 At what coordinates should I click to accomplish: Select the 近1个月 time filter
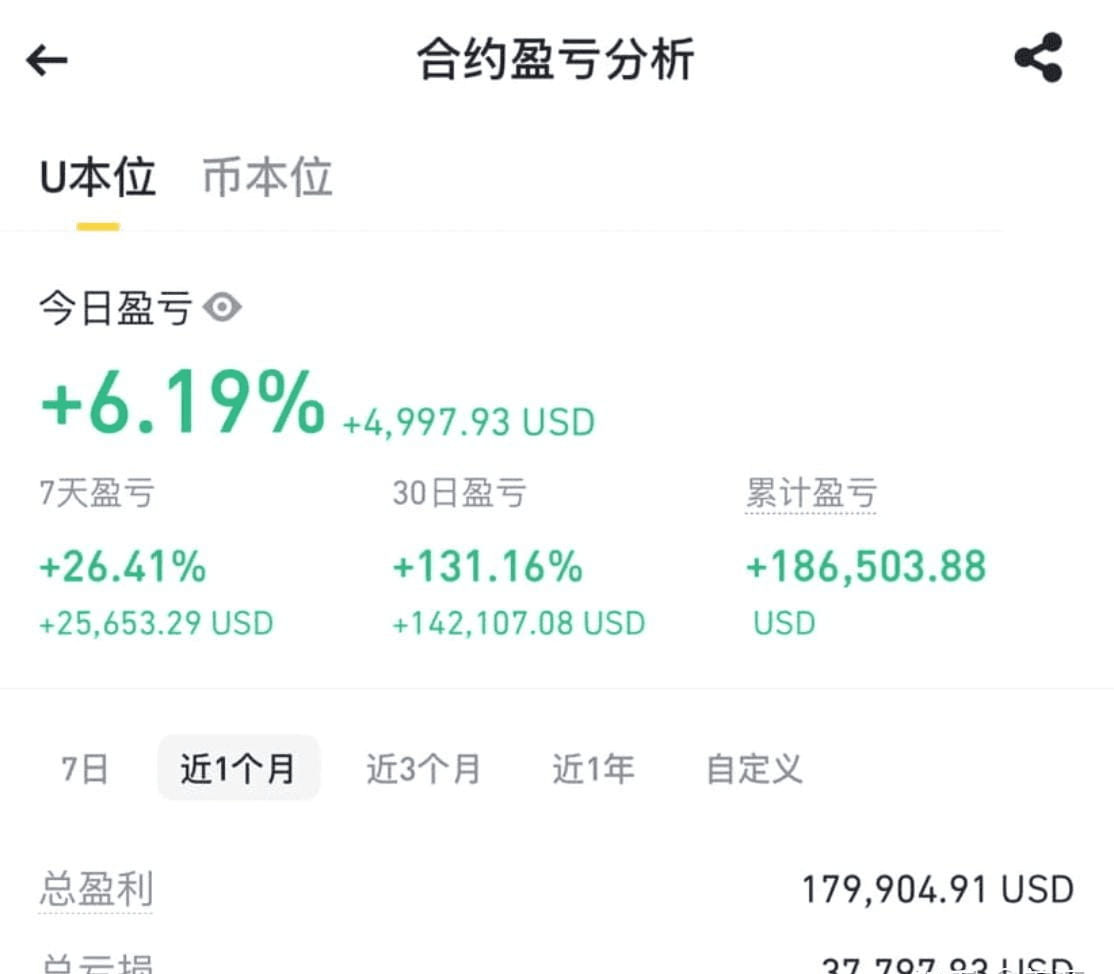[x=239, y=768]
